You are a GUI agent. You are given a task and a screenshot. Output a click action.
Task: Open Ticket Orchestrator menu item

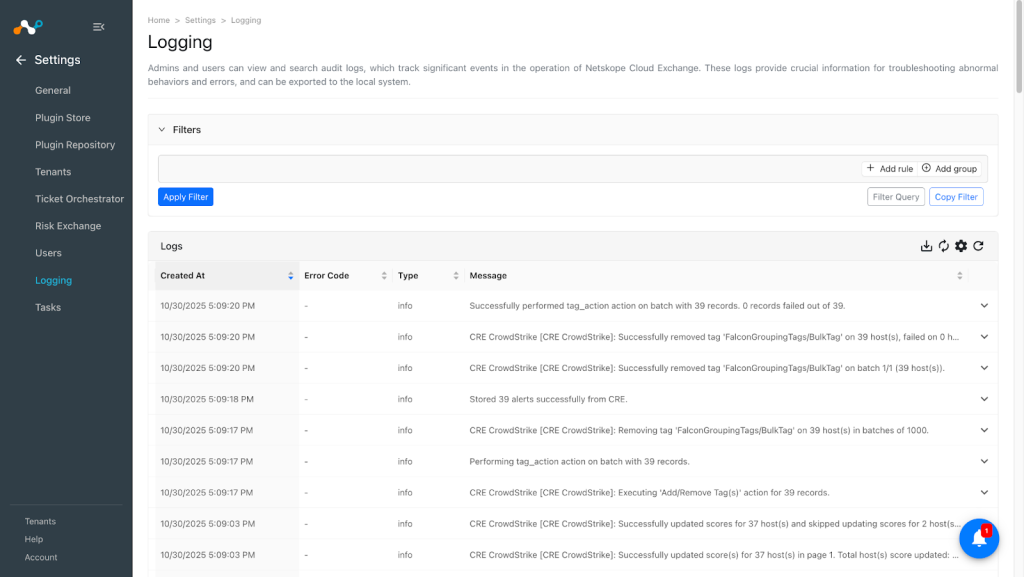tap(80, 199)
